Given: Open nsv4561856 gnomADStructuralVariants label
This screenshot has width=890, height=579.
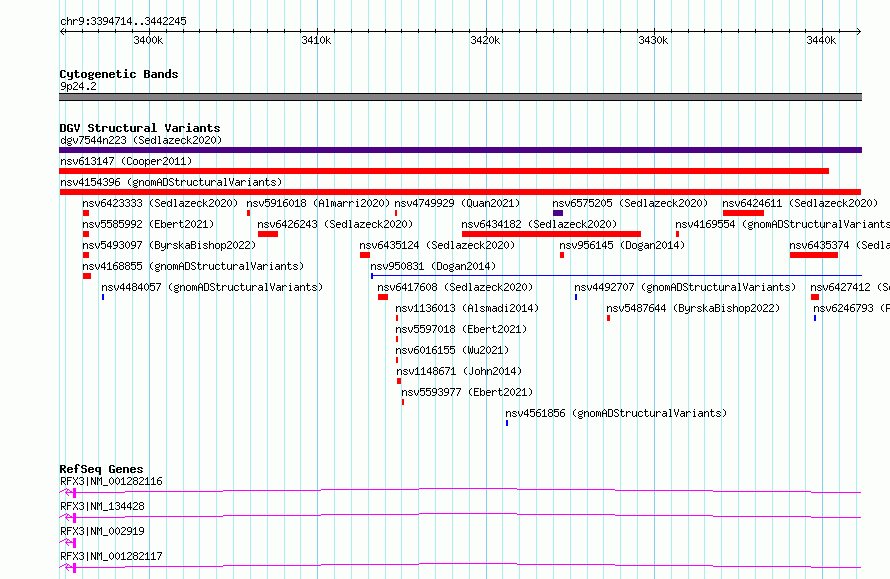Looking at the screenshot, I should coord(616,413).
